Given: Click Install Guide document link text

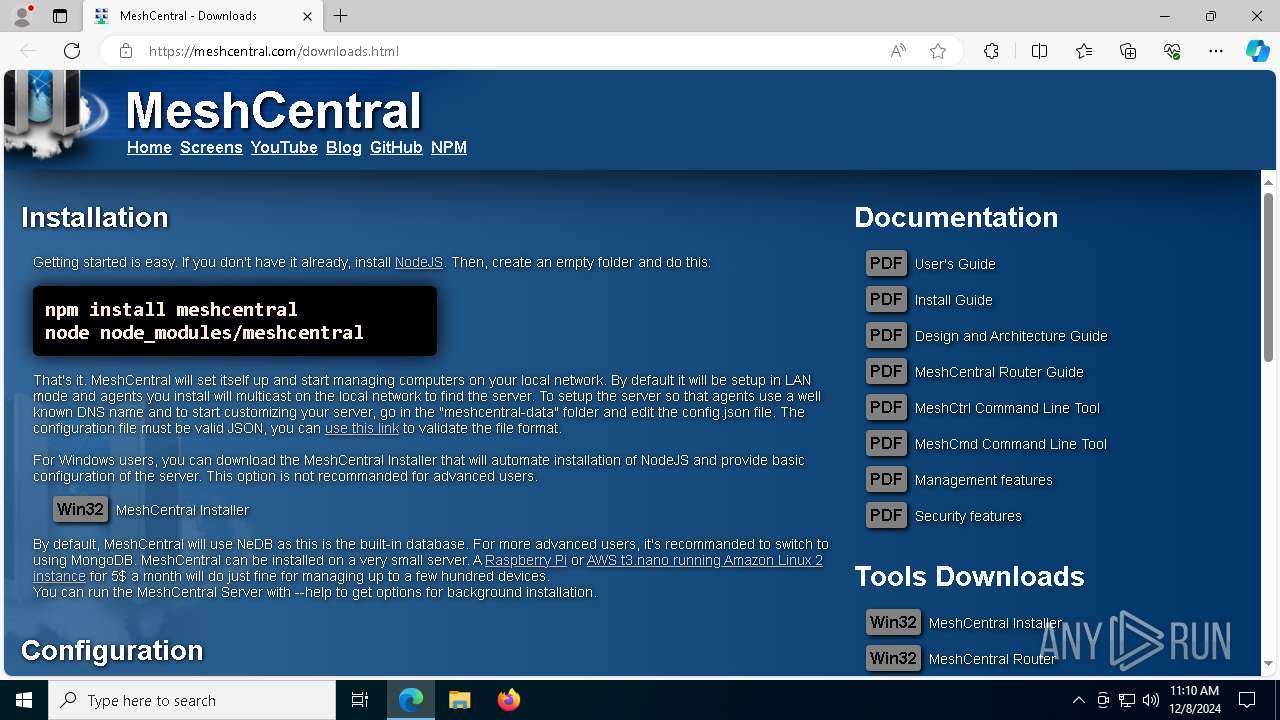Looking at the screenshot, I should pyautogui.click(x=954, y=300).
